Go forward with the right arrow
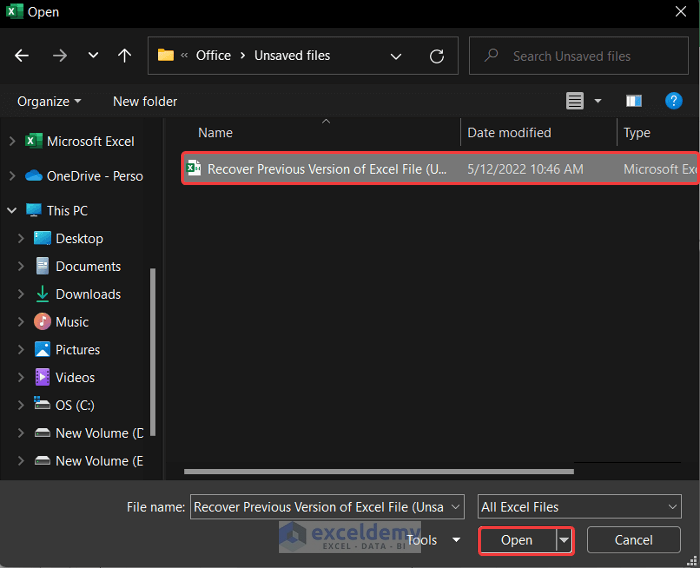The image size is (700, 568). click(x=59, y=56)
